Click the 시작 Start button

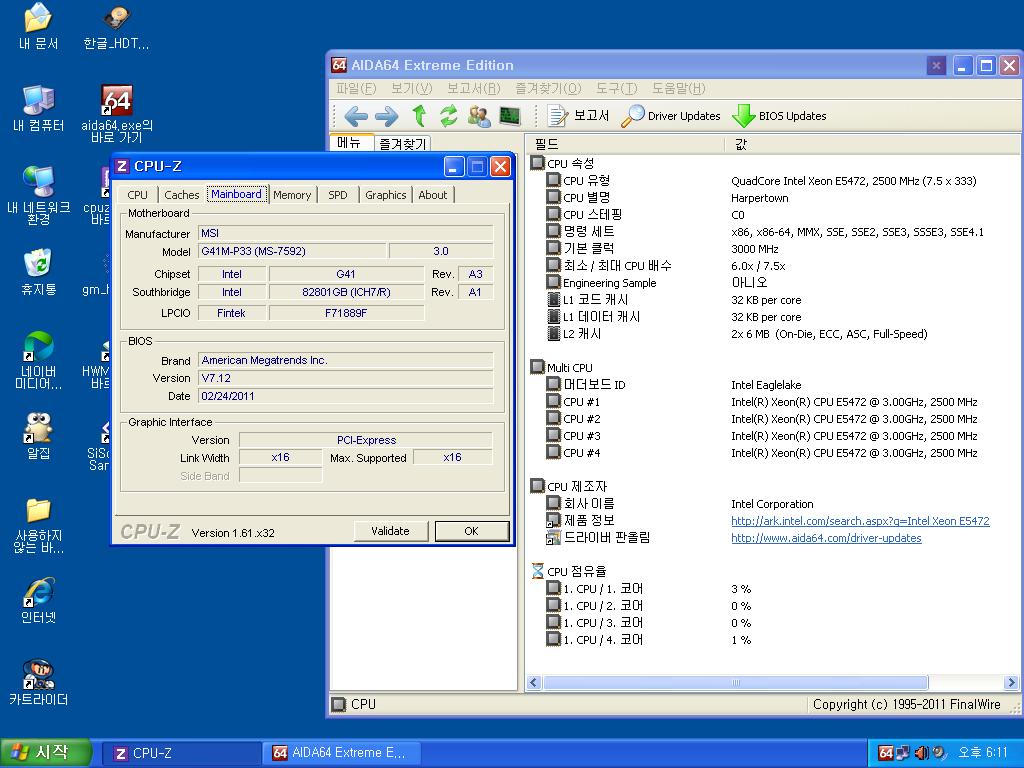[45, 752]
